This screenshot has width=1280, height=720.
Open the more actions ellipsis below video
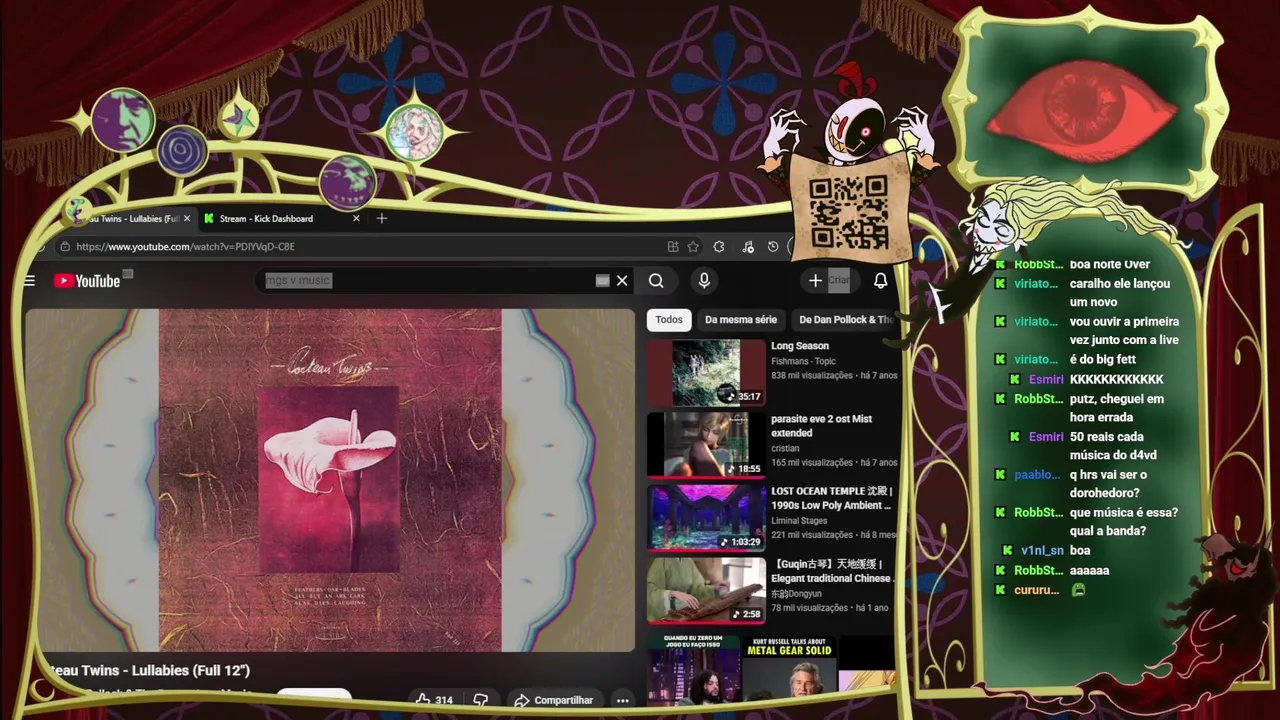point(622,700)
